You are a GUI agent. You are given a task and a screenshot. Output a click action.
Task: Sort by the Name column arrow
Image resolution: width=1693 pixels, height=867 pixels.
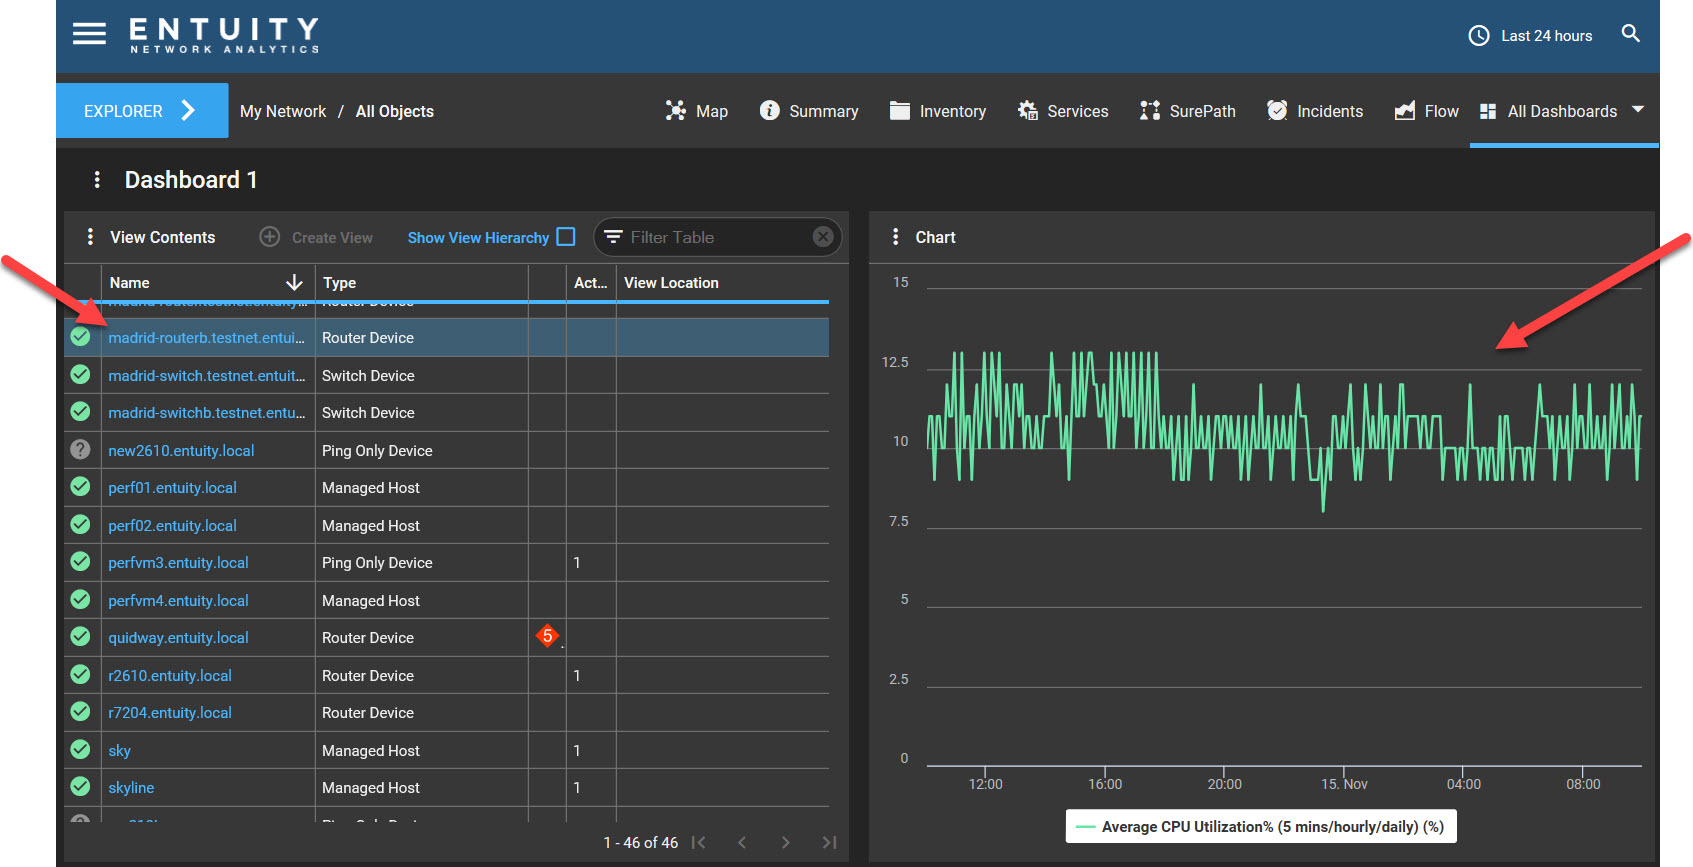(x=294, y=283)
